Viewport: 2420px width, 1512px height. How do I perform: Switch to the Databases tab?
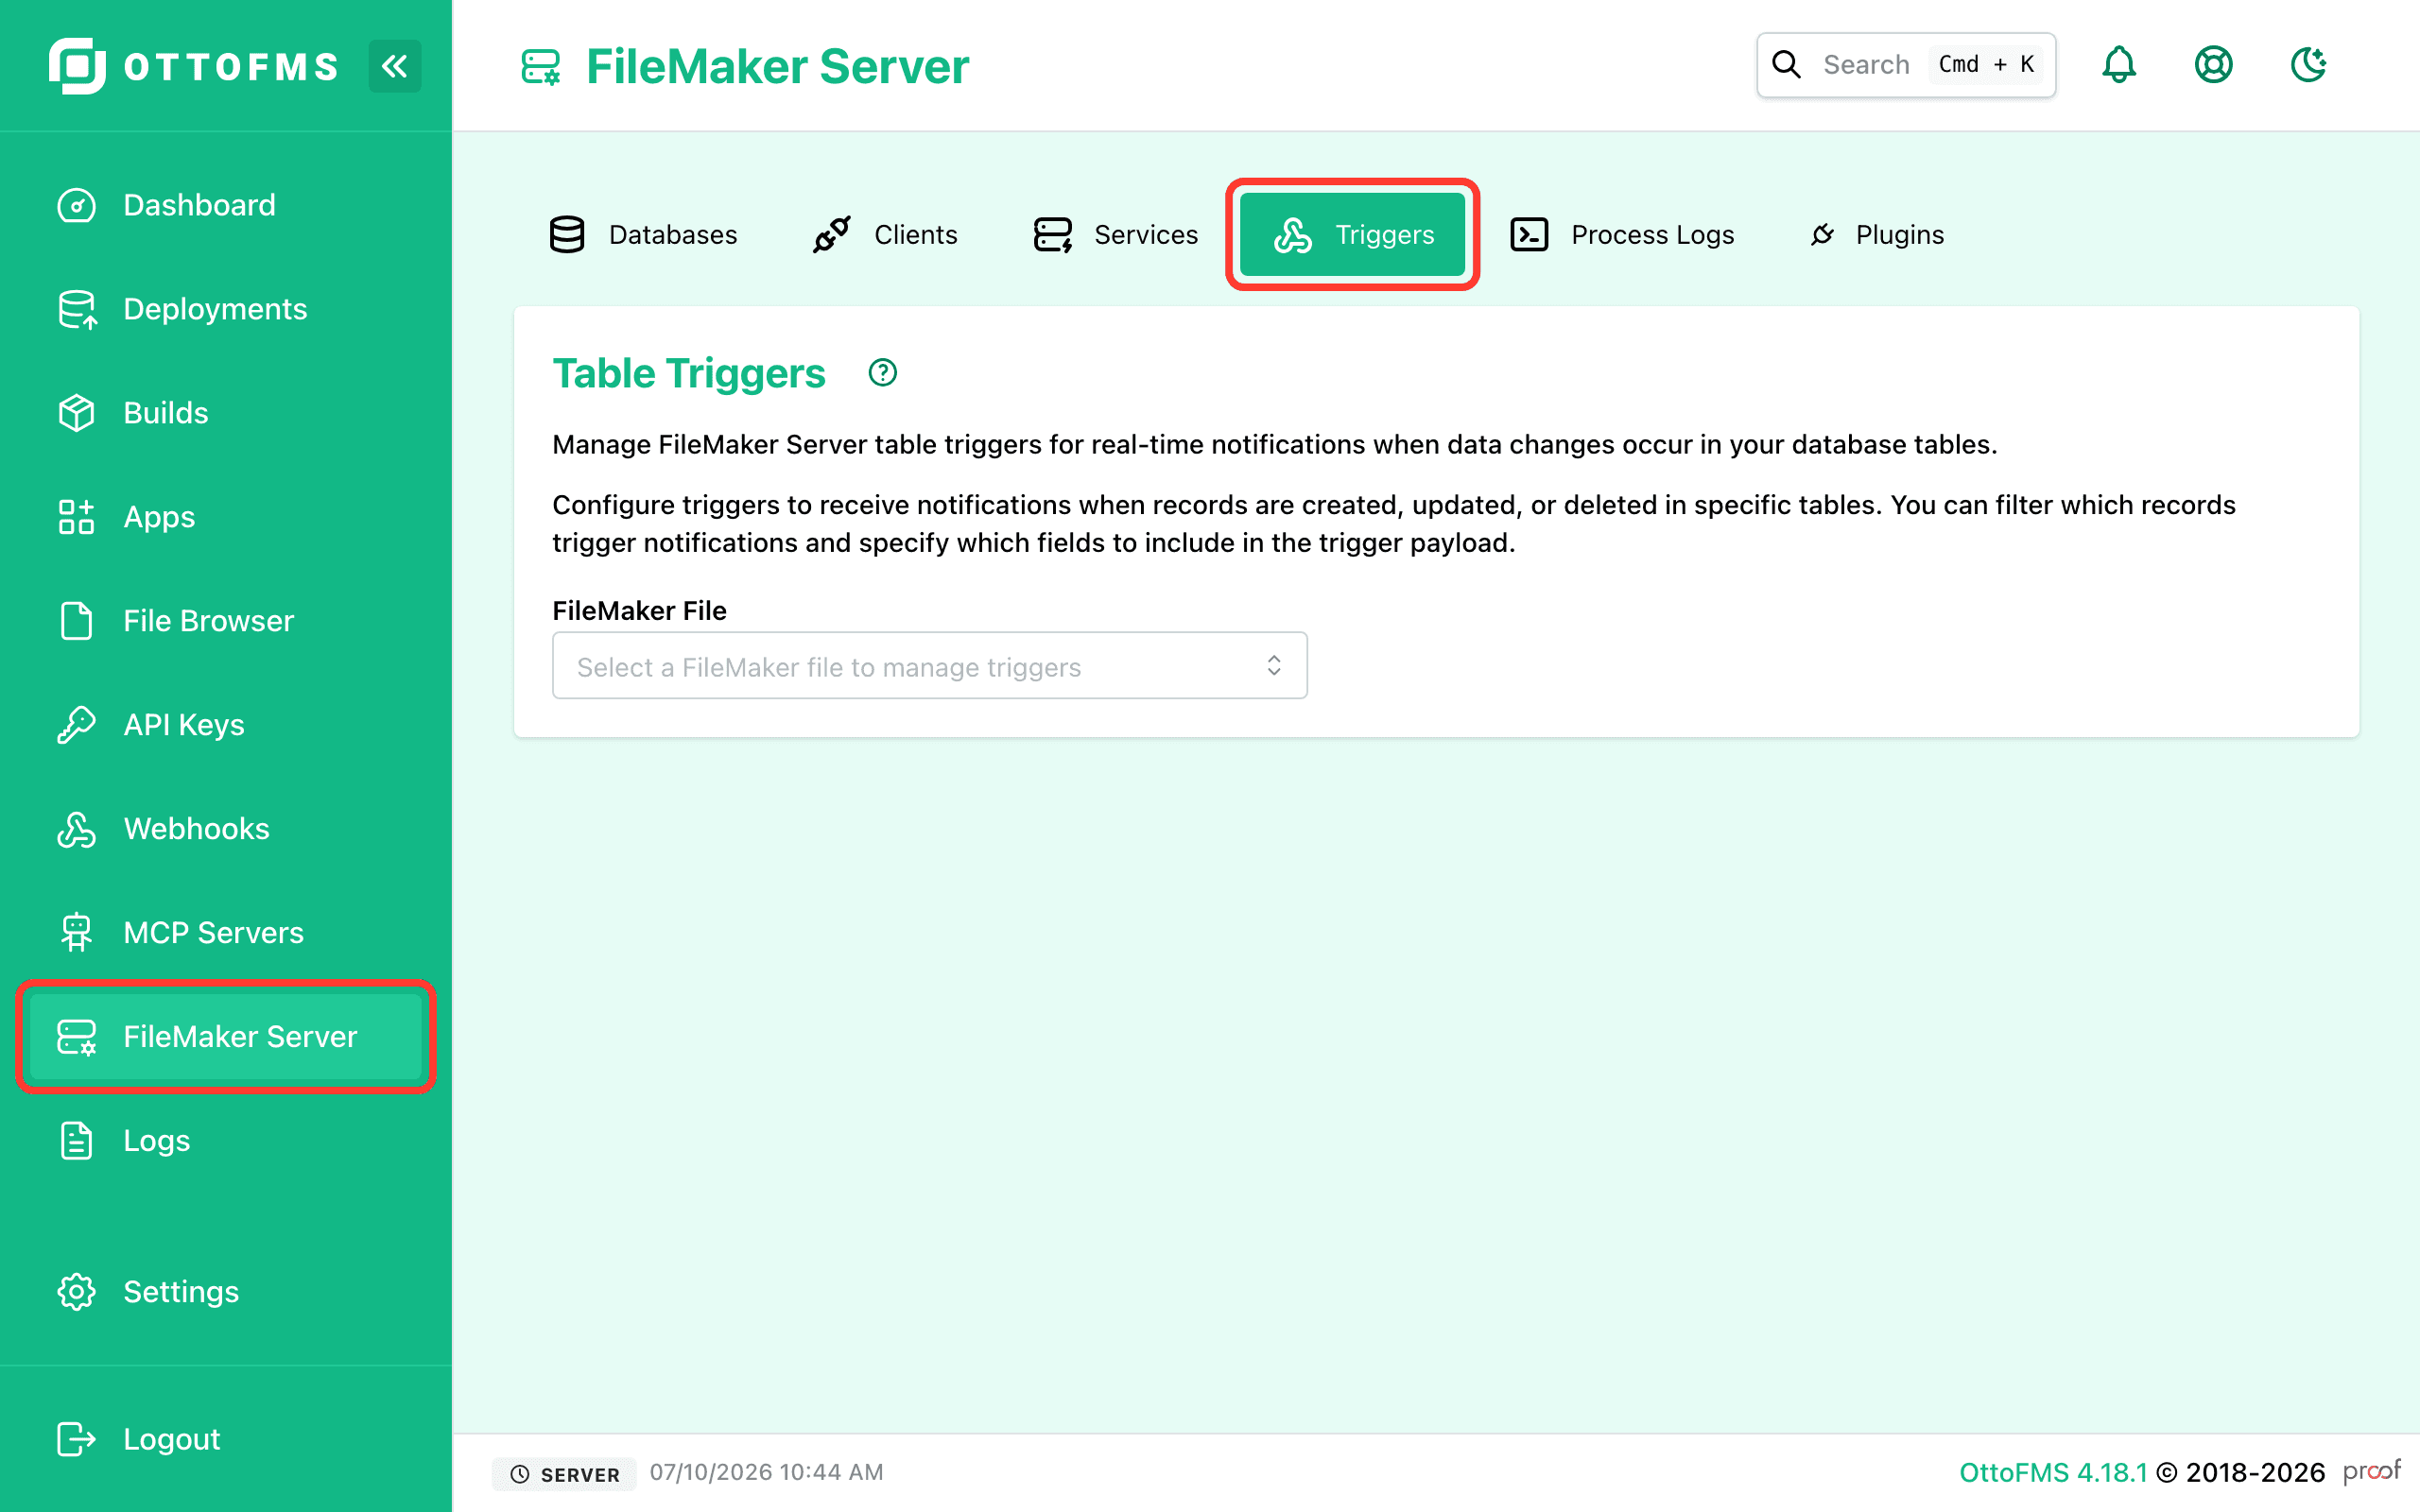[643, 235]
